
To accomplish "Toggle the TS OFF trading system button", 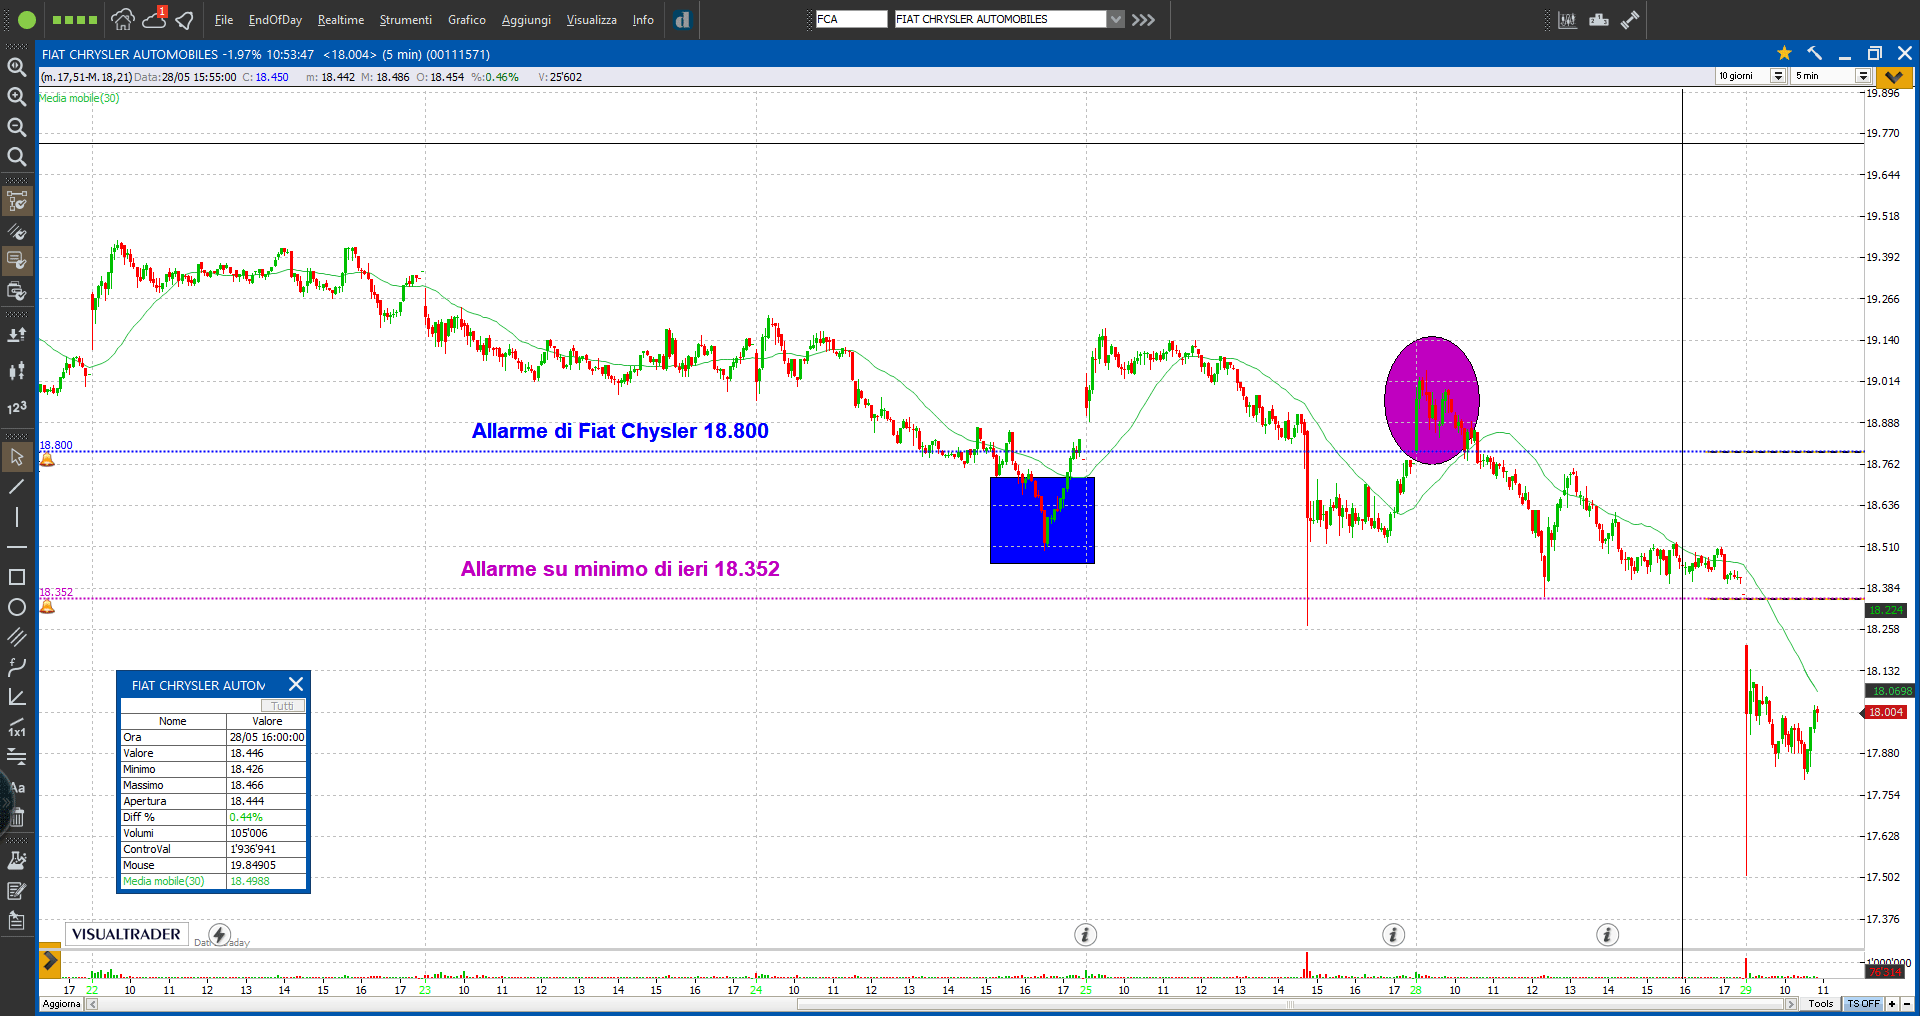I will tap(1863, 1004).
